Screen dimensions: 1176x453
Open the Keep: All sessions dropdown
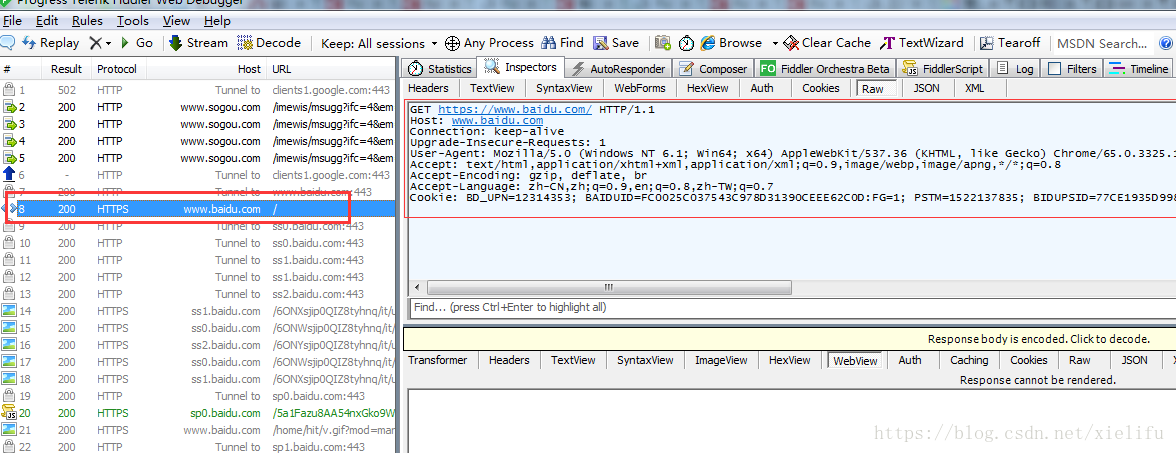pos(379,44)
